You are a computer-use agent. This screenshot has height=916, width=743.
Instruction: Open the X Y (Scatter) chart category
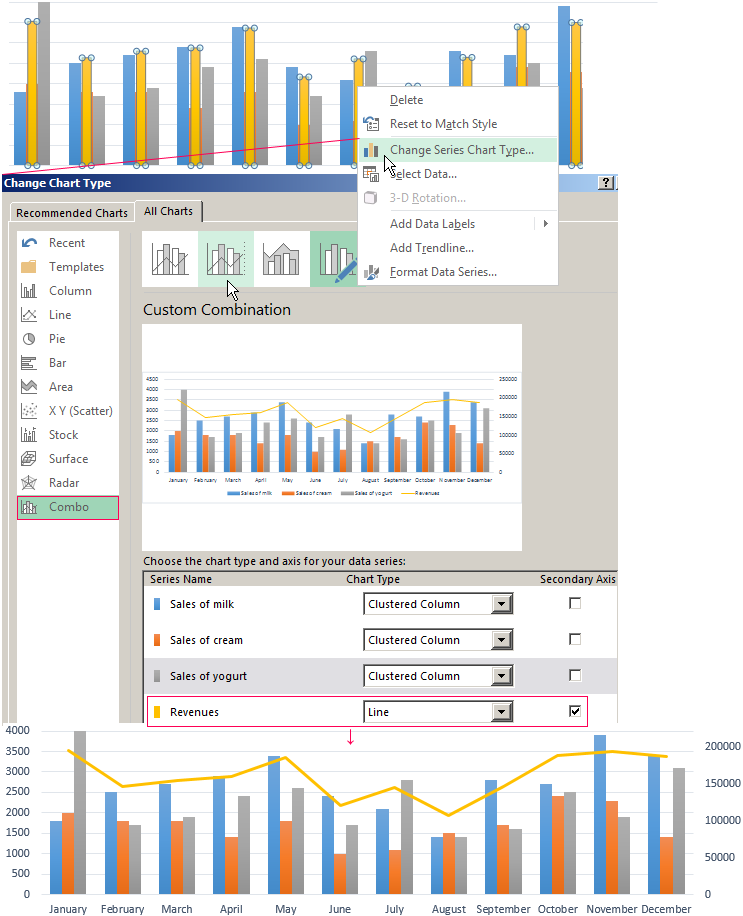tap(80, 411)
